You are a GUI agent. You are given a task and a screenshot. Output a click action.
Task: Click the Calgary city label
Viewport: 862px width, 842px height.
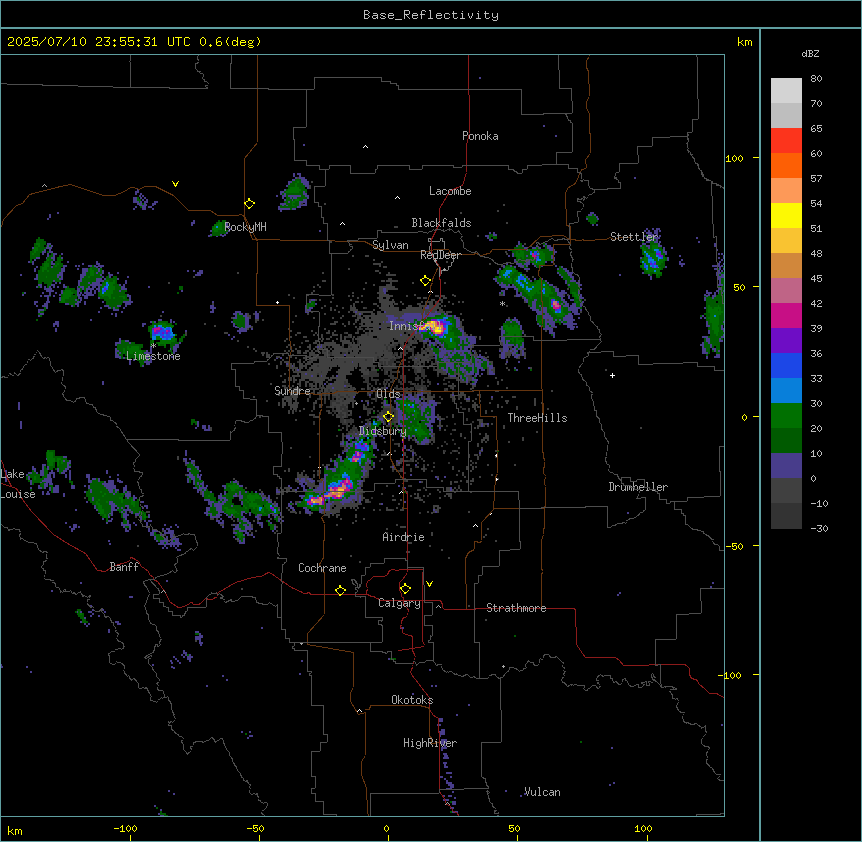tap(399, 603)
